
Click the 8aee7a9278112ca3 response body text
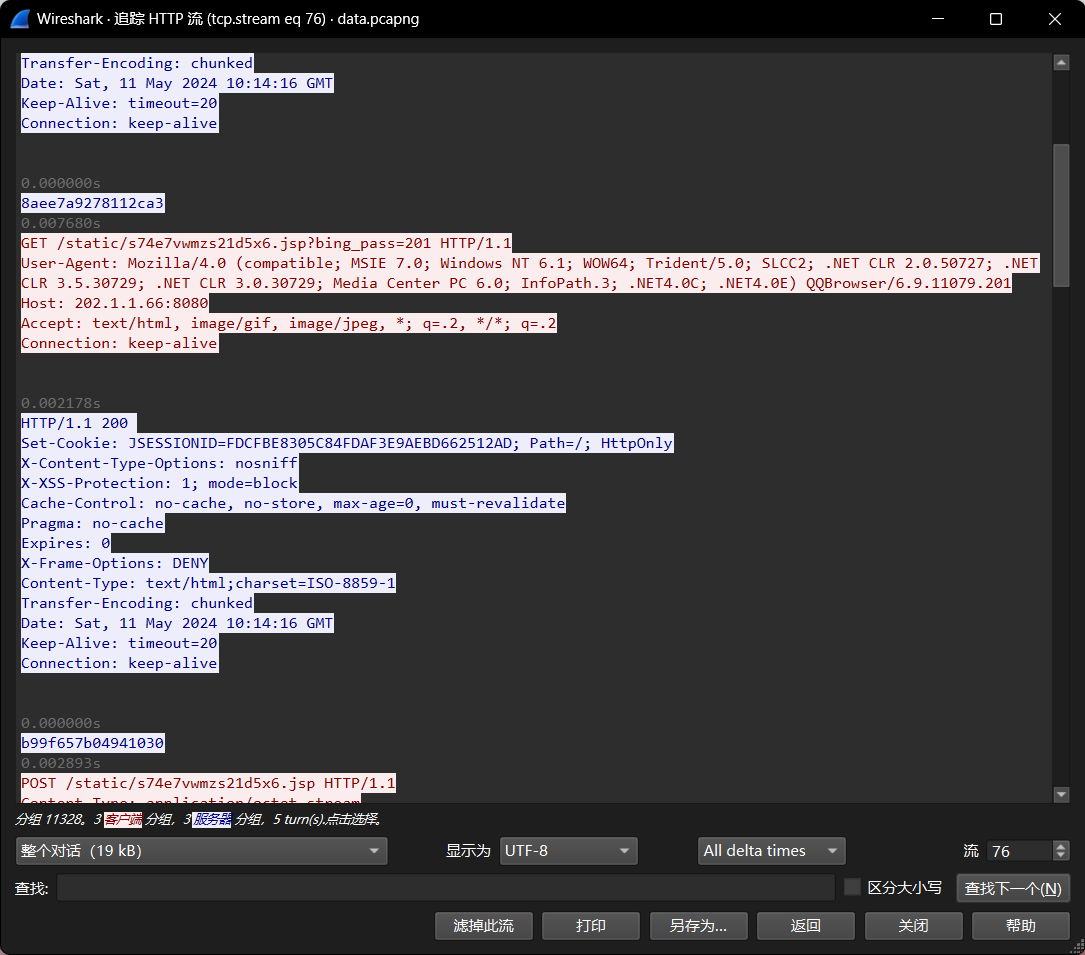93,203
